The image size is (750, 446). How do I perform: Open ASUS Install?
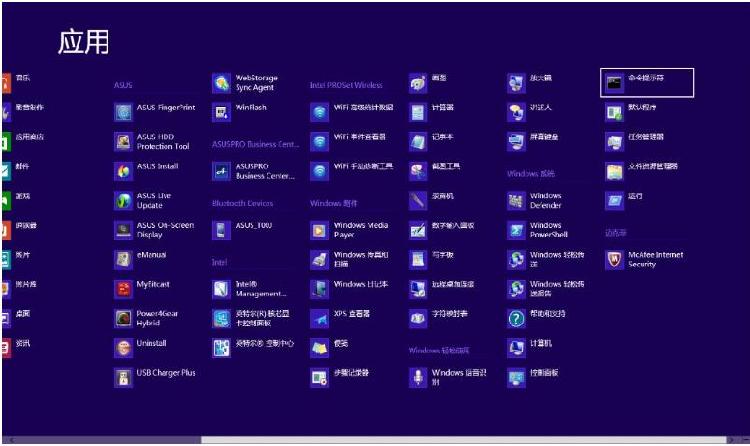click(x=146, y=171)
